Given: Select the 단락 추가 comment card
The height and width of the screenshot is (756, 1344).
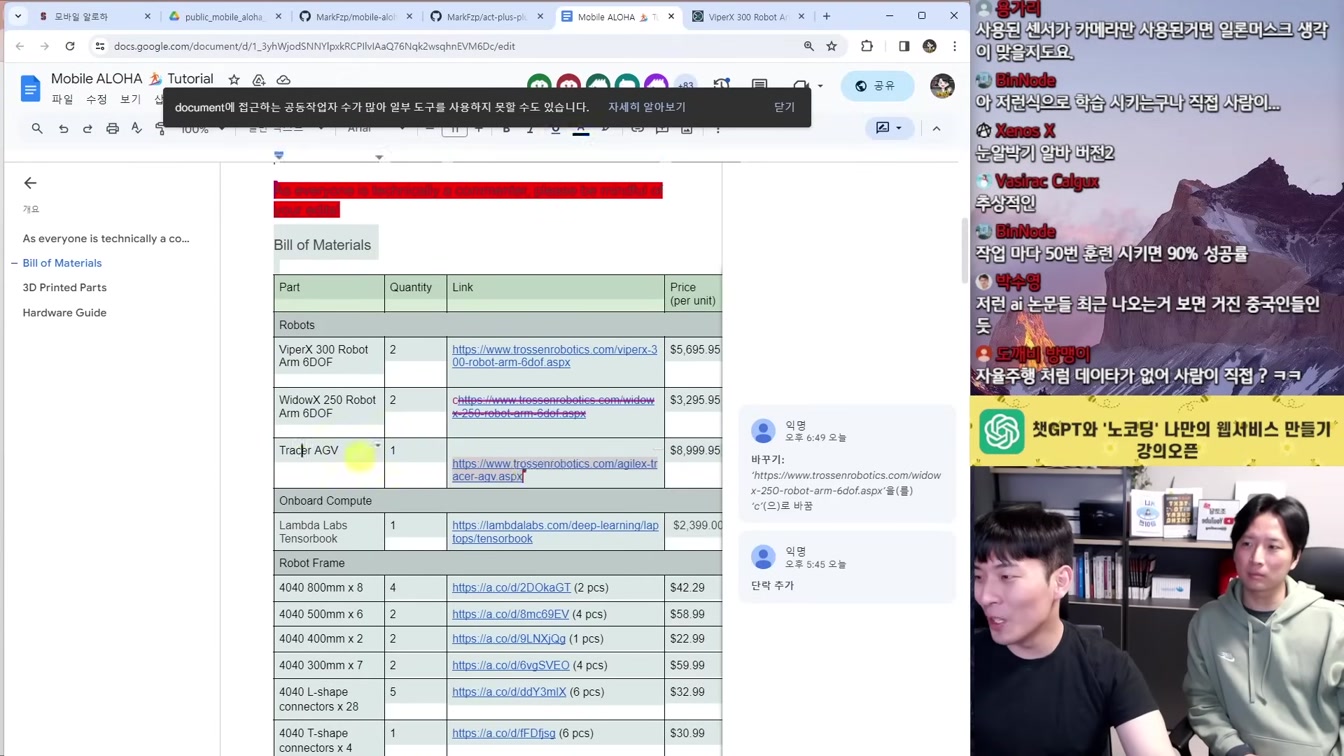Looking at the screenshot, I should click(847, 569).
